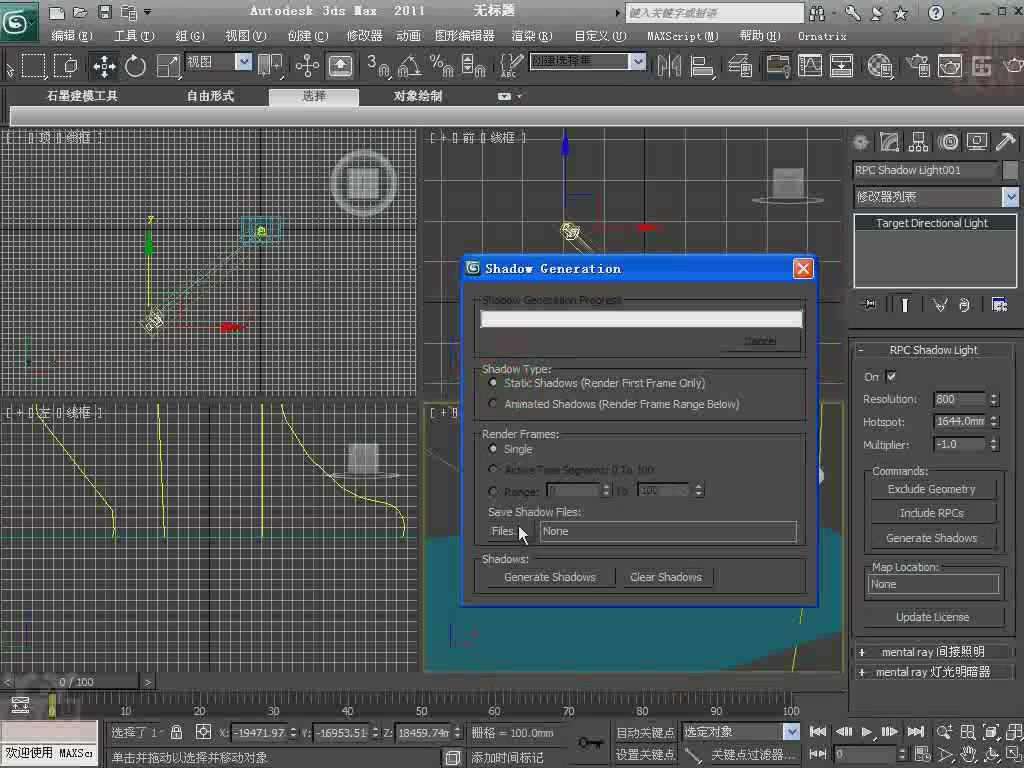1024x768 pixels.
Task: Open the Ornatrix menu
Action: point(822,36)
